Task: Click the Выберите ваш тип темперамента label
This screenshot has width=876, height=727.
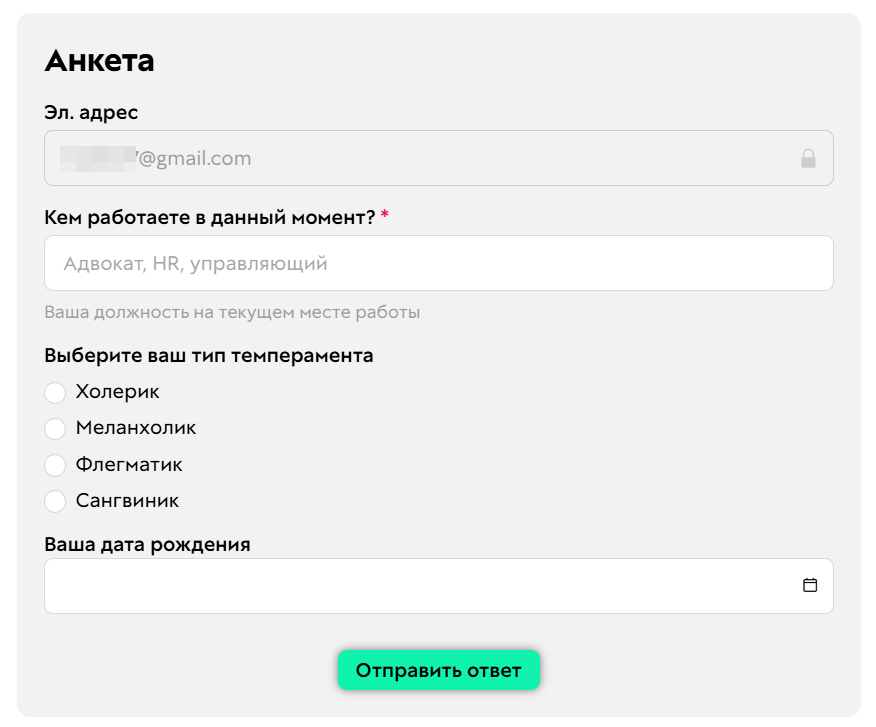Action: point(208,355)
